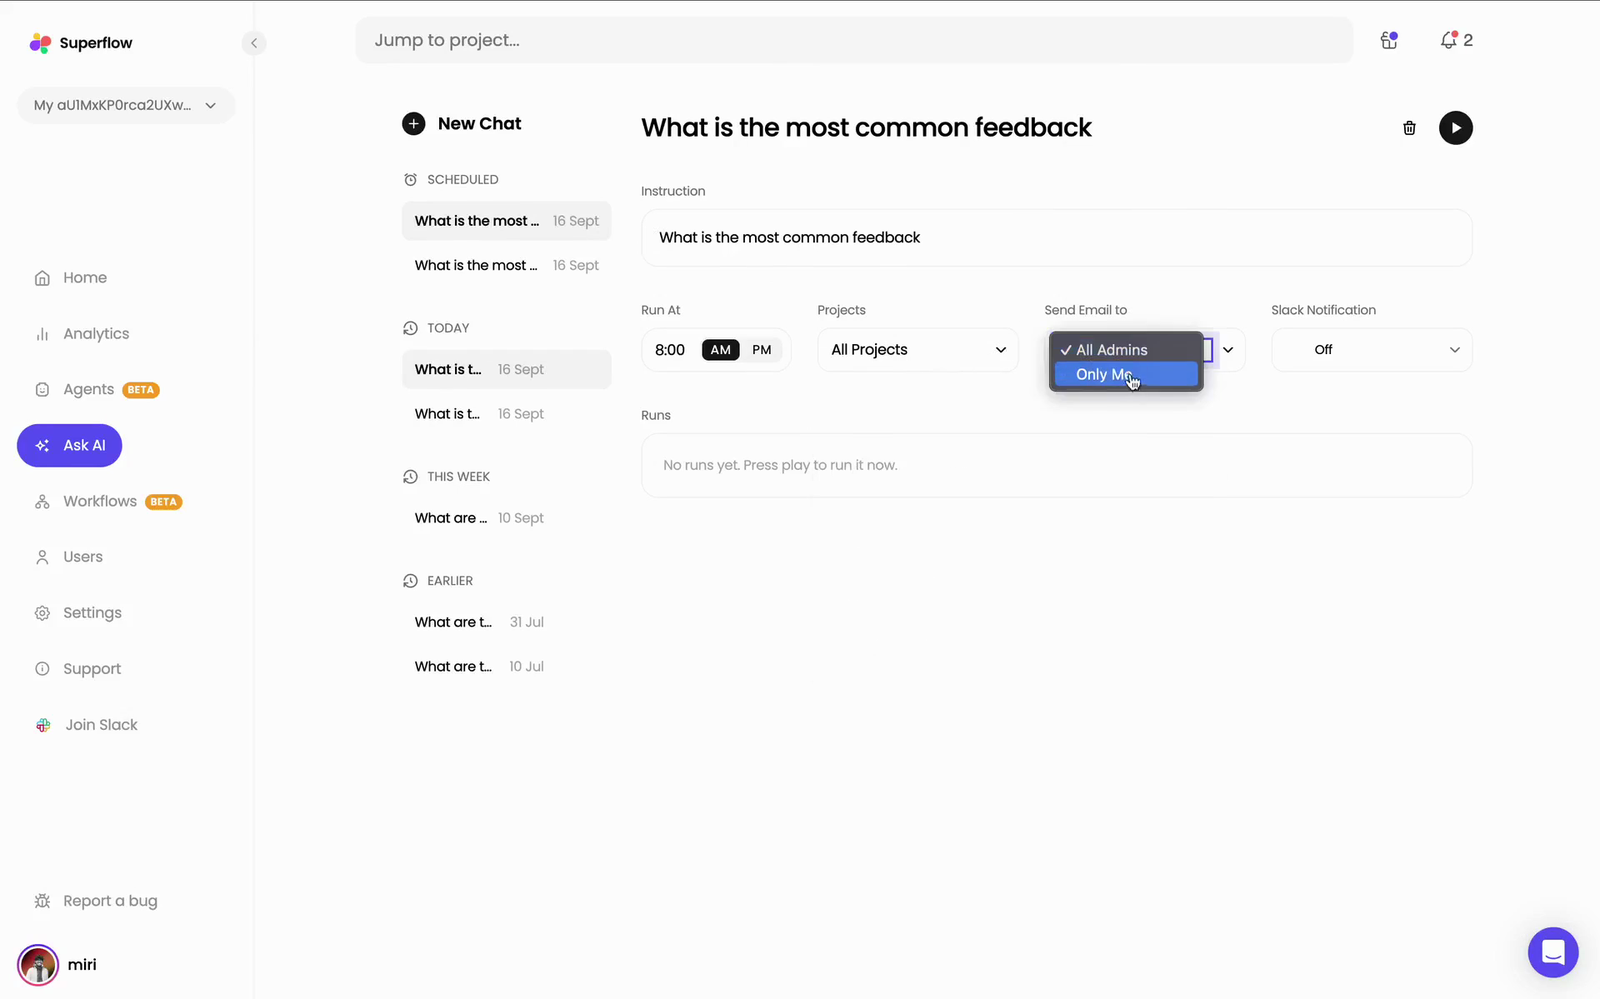Click the Instruction text field
1600x999 pixels.
1056,238
